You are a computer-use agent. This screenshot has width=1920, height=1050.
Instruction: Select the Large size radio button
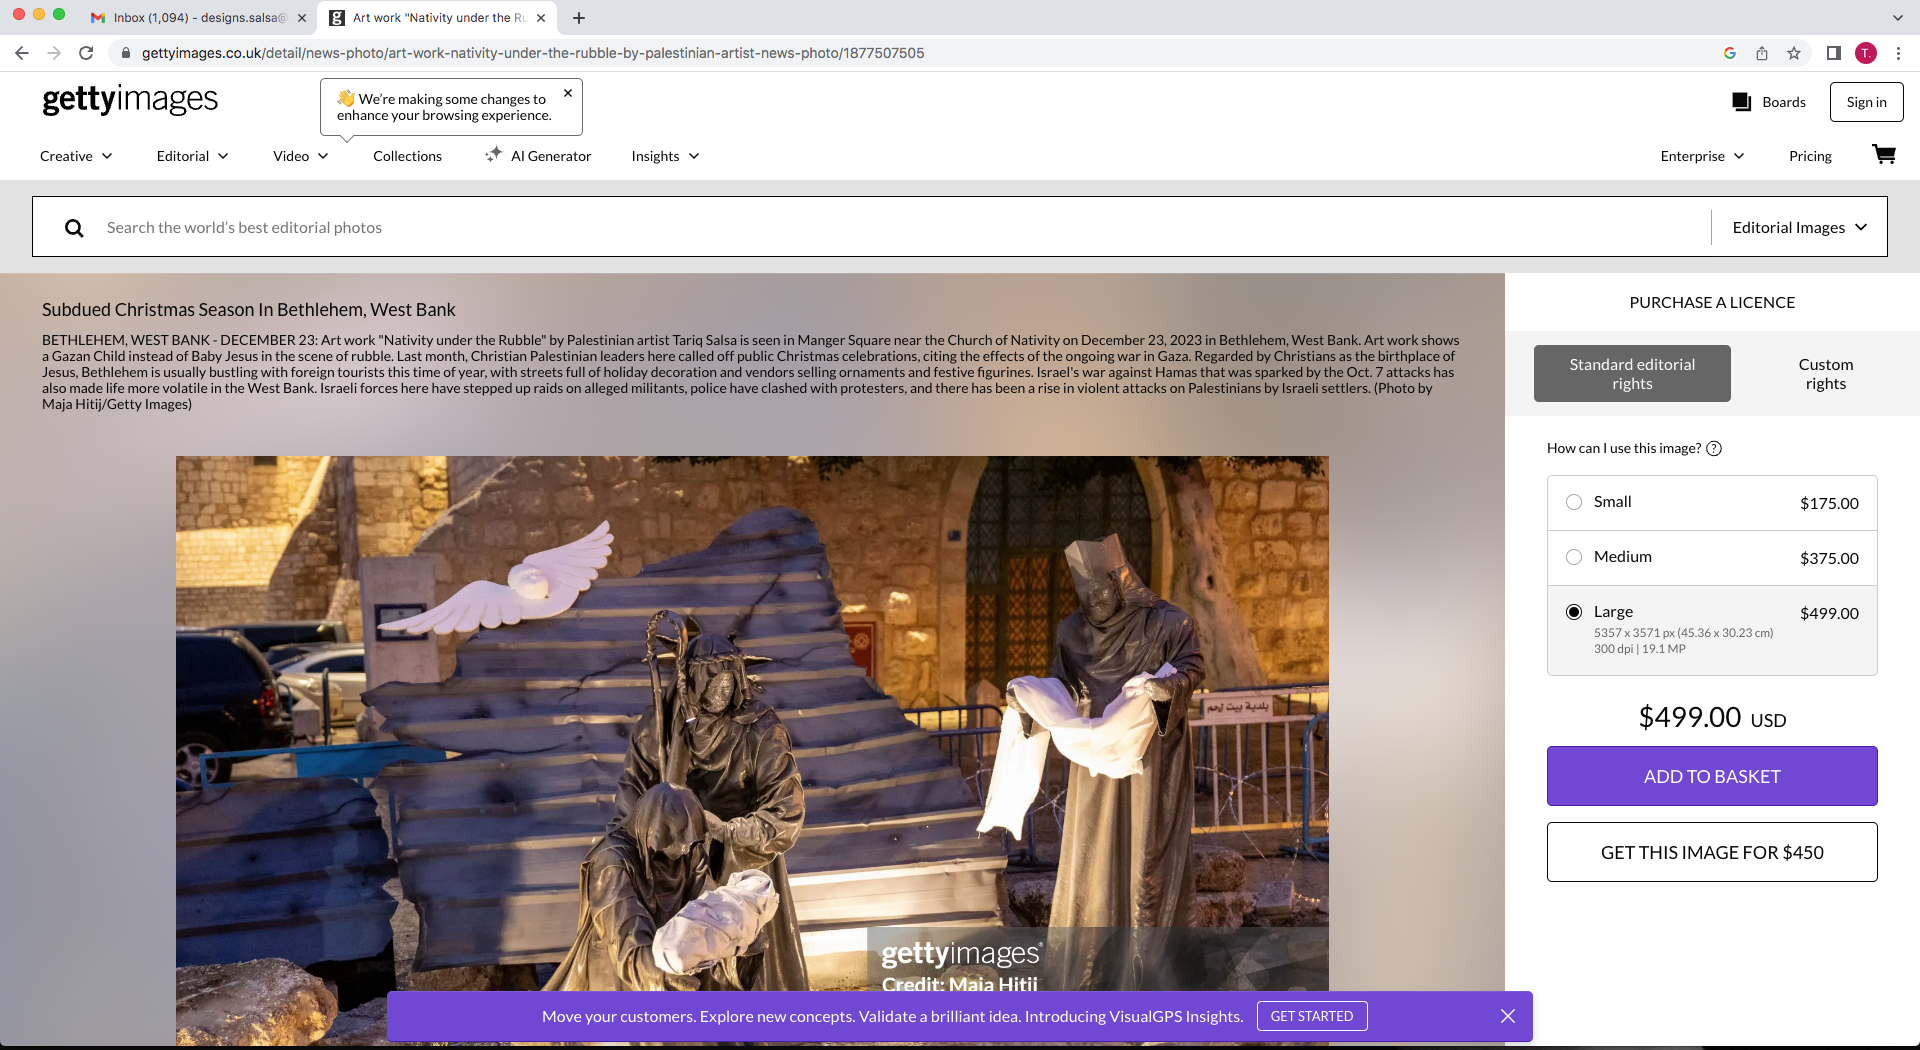click(1574, 612)
